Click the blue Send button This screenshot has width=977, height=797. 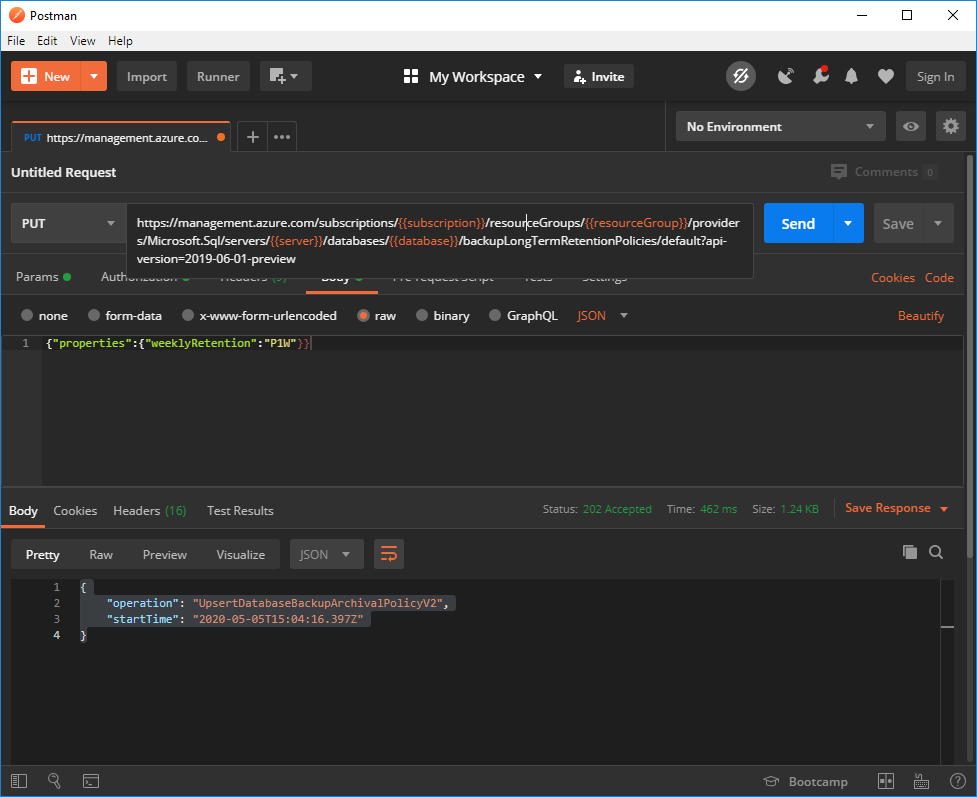[798, 223]
